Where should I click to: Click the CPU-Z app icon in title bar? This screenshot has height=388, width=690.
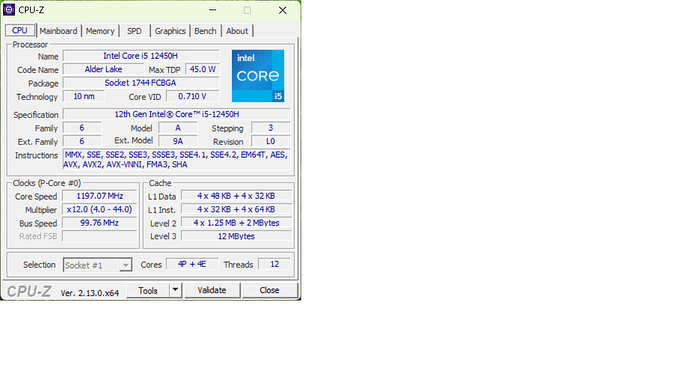pos(9,10)
